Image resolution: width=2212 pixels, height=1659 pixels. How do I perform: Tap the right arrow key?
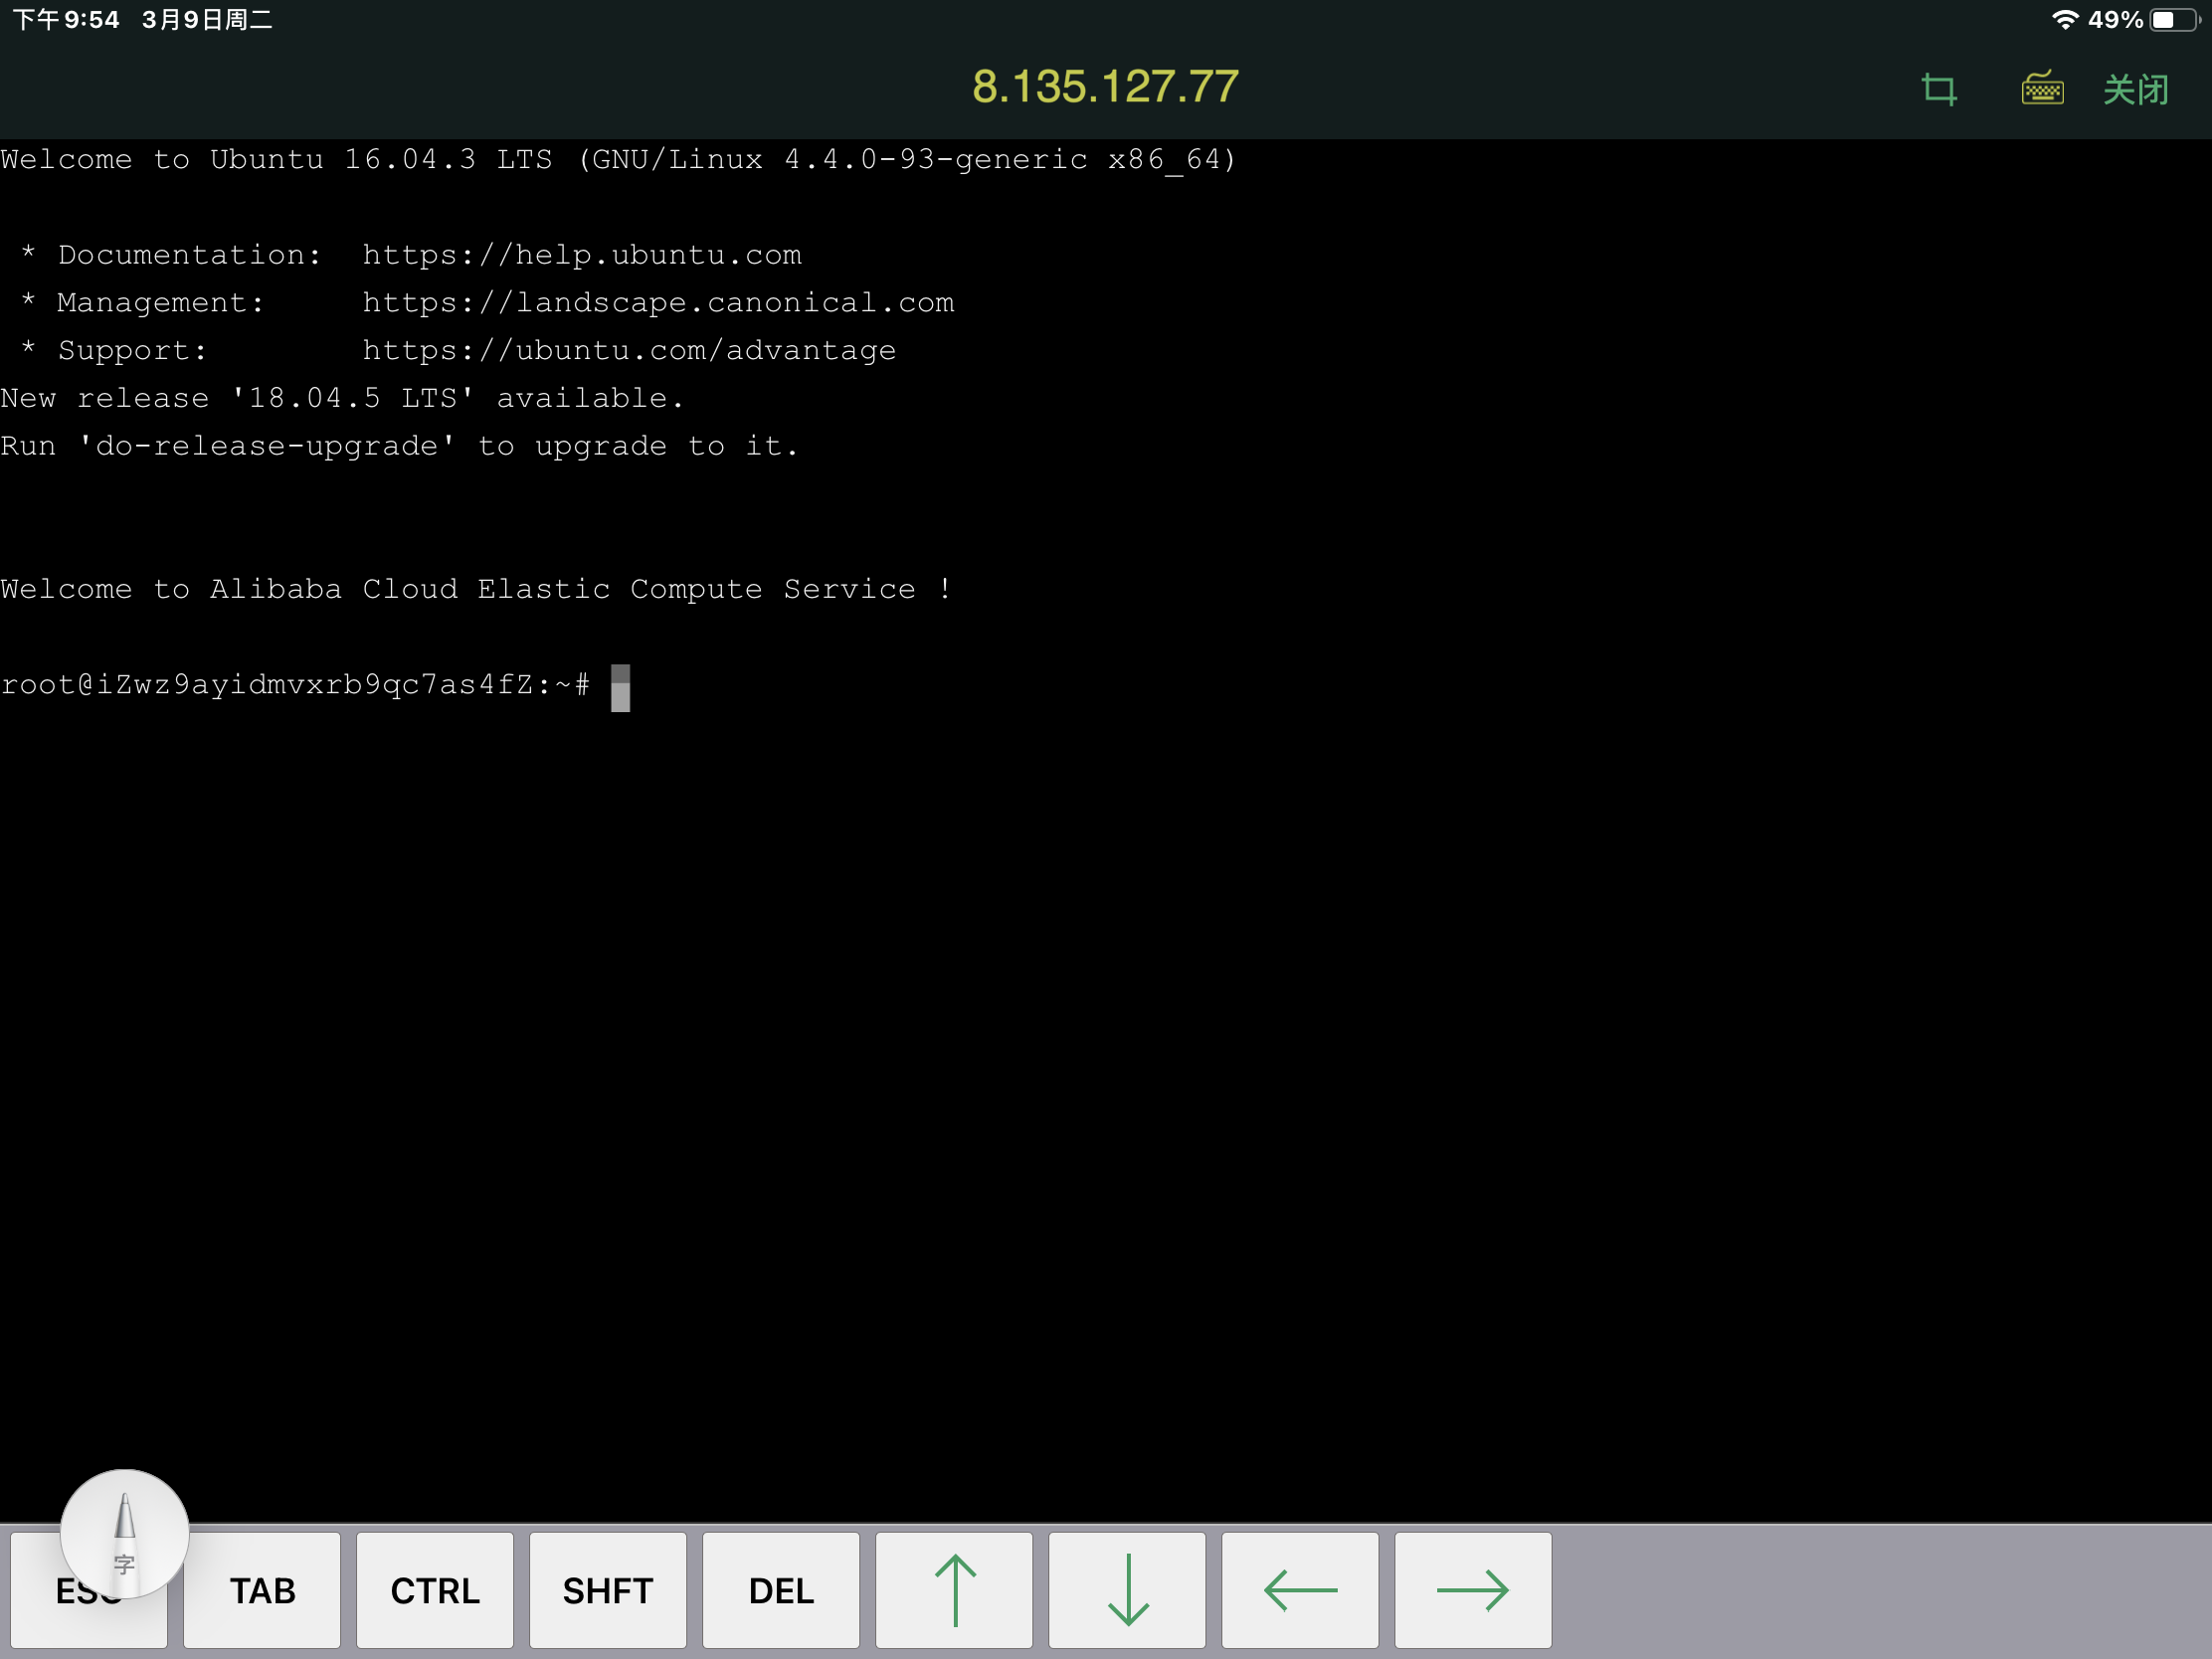coord(1473,1590)
